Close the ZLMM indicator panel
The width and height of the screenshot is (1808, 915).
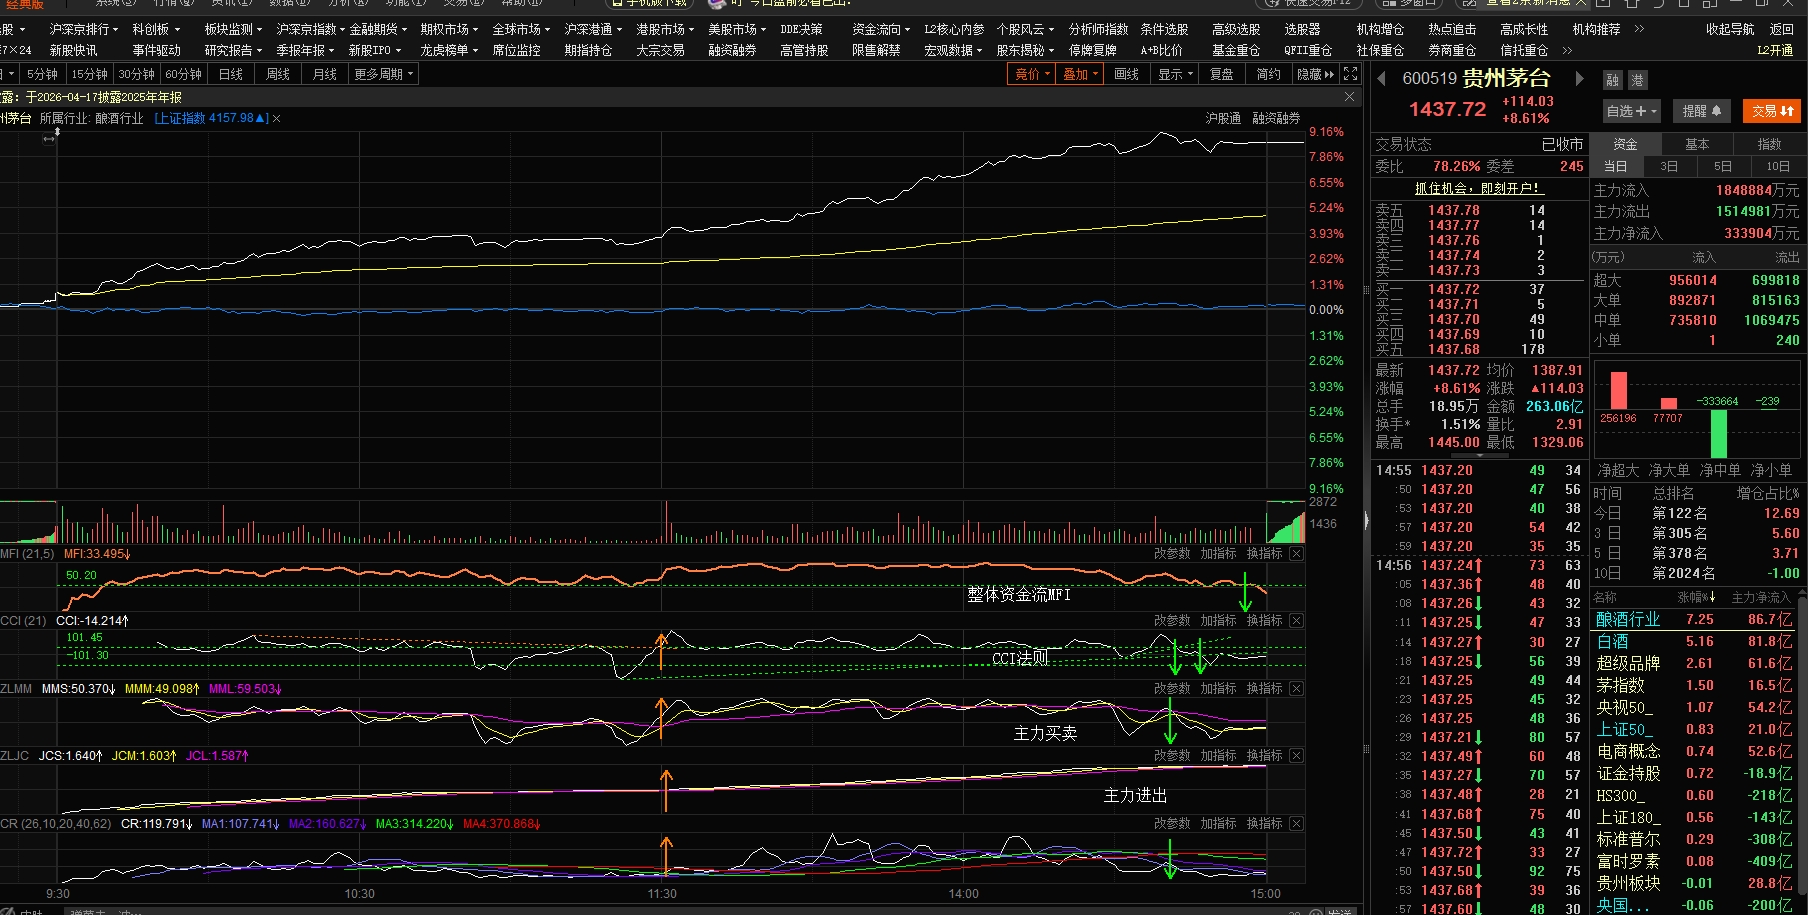1296,688
